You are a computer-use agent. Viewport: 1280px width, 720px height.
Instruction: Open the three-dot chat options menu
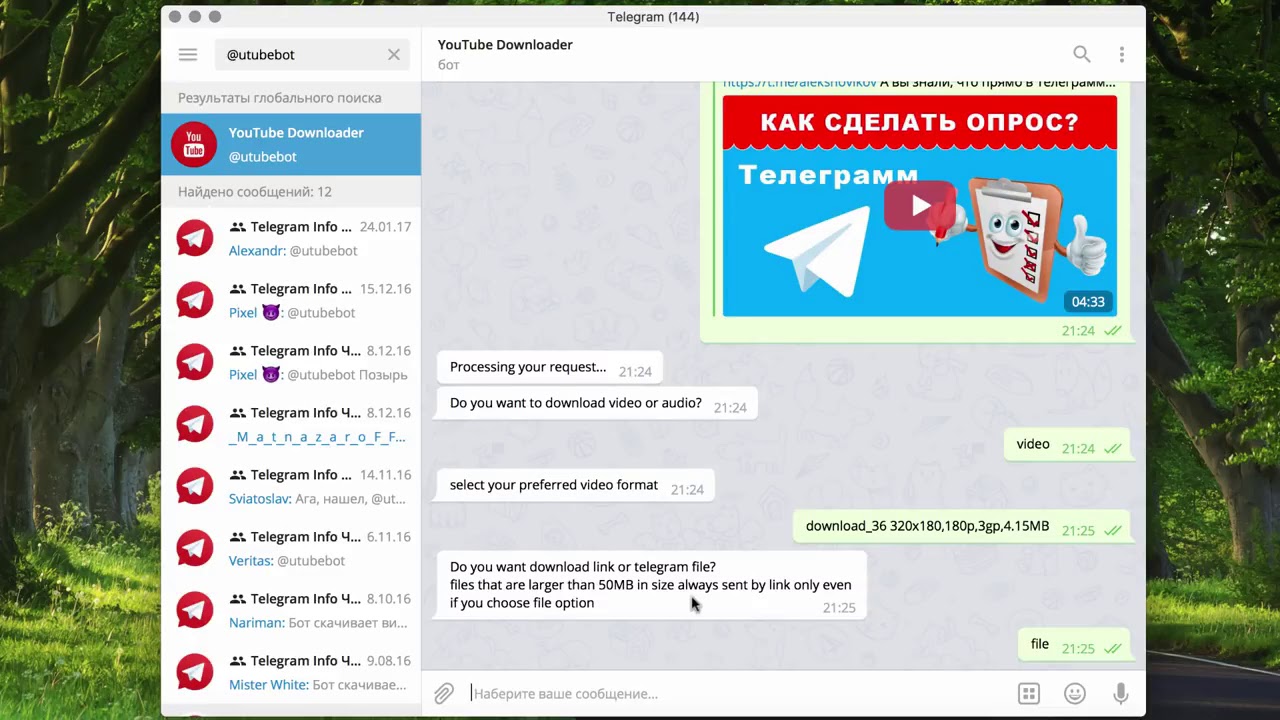pyautogui.click(x=1122, y=54)
